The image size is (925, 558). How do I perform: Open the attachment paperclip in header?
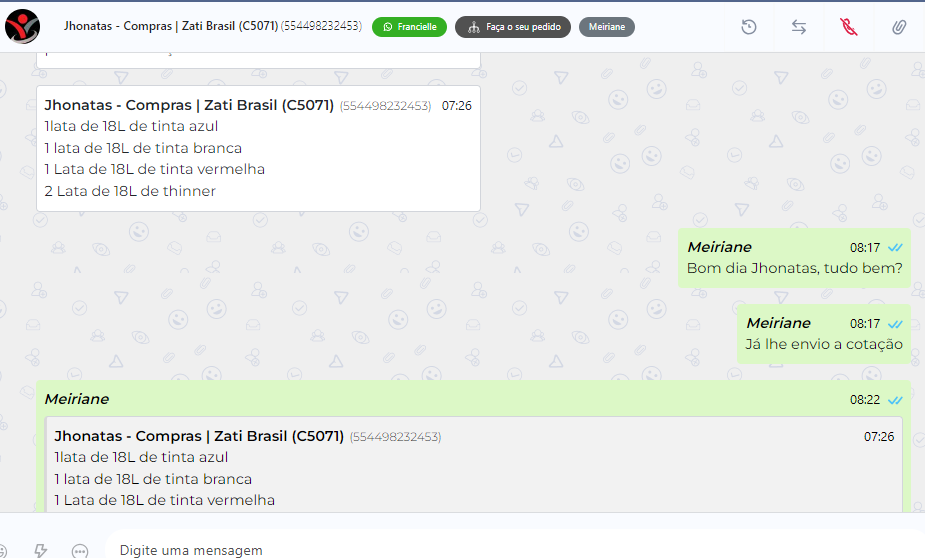click(x=898, y=27)
